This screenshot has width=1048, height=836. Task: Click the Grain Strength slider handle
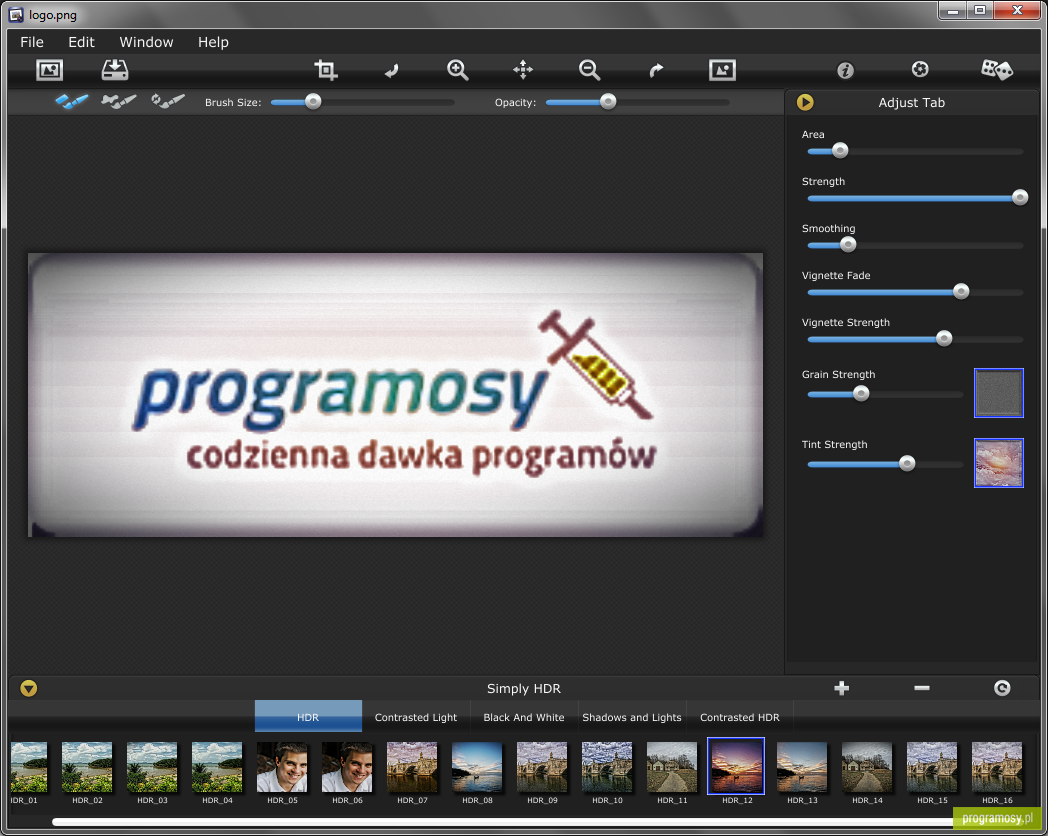862,394
